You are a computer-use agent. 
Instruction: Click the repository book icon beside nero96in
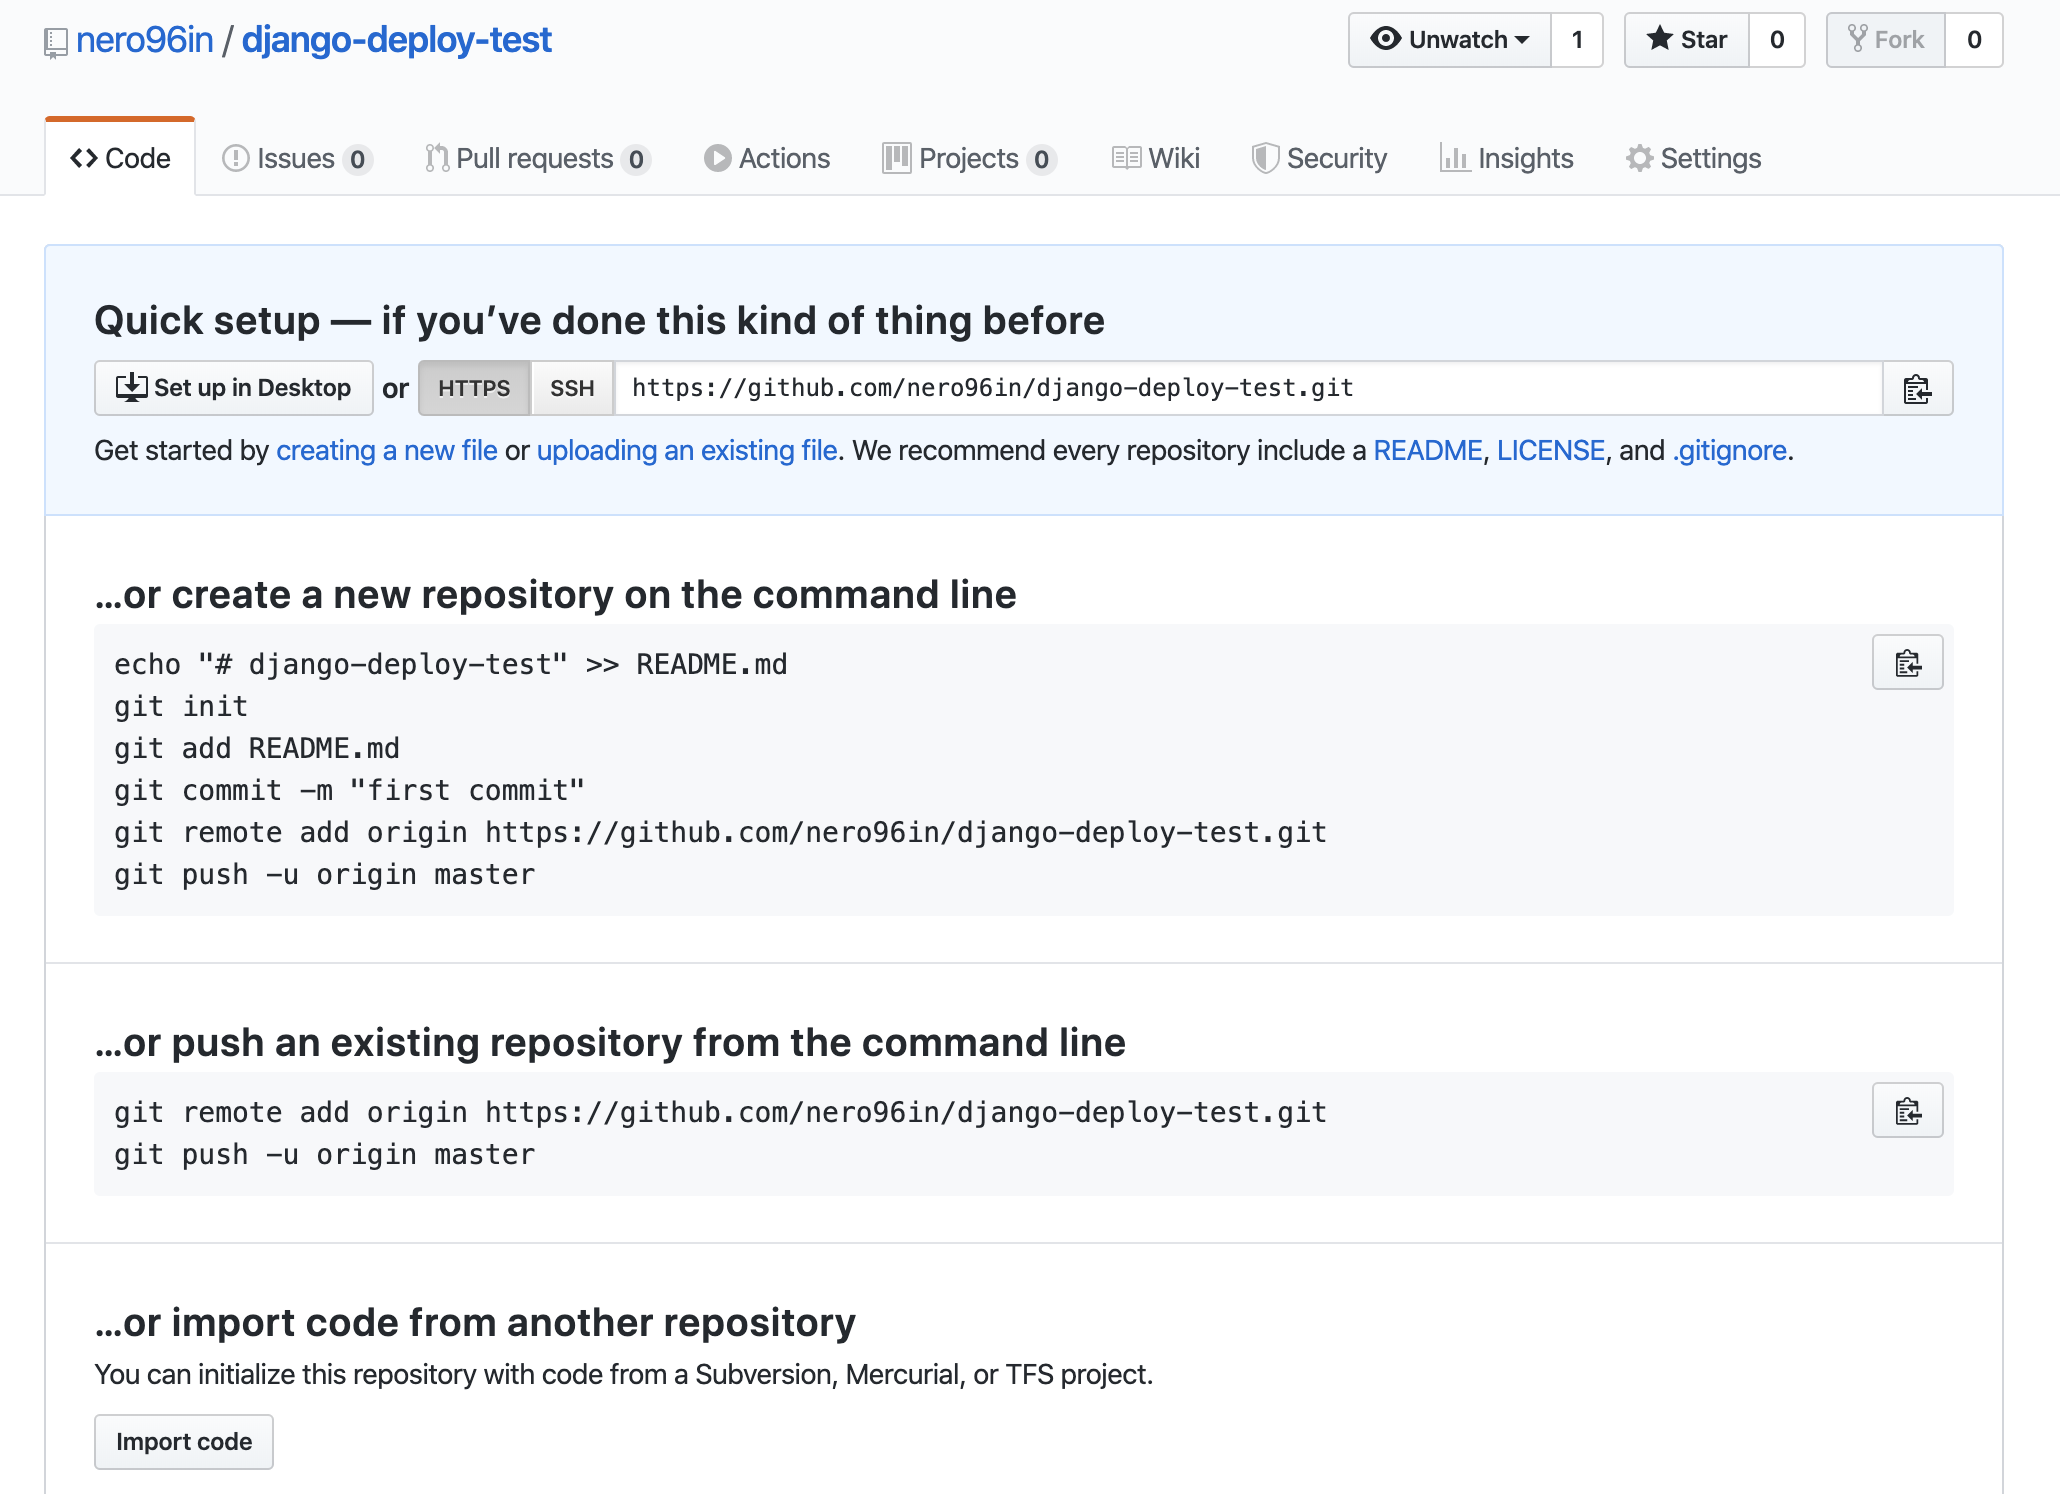[56, 42]
